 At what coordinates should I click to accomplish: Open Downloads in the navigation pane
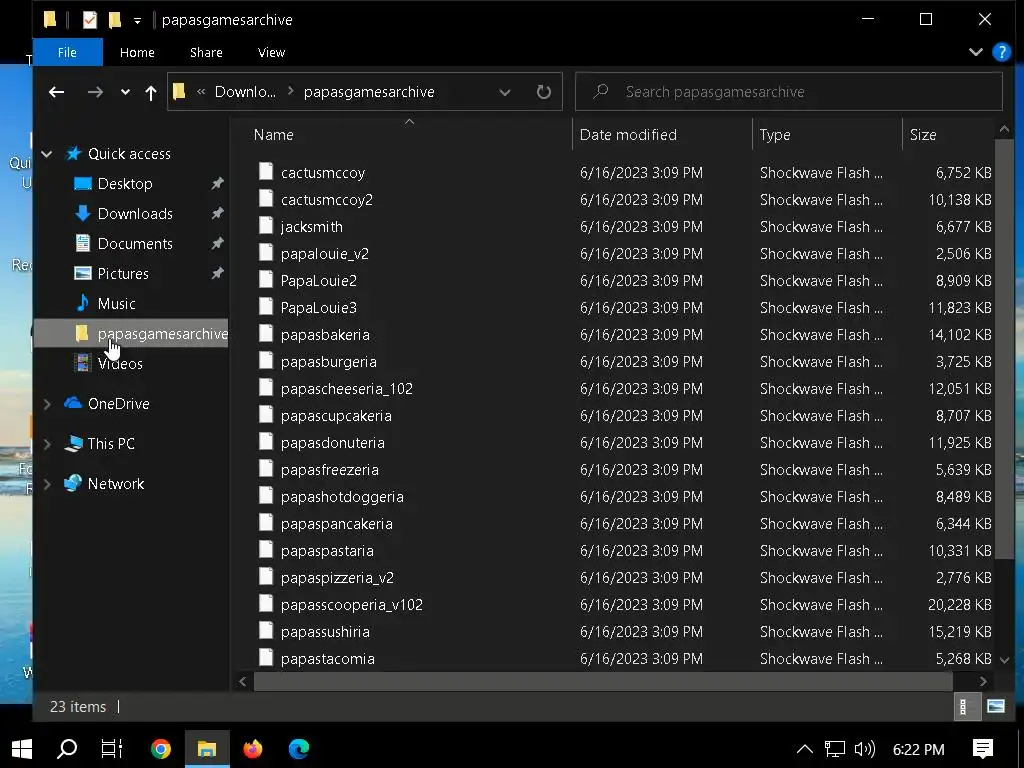coord(135,214)
